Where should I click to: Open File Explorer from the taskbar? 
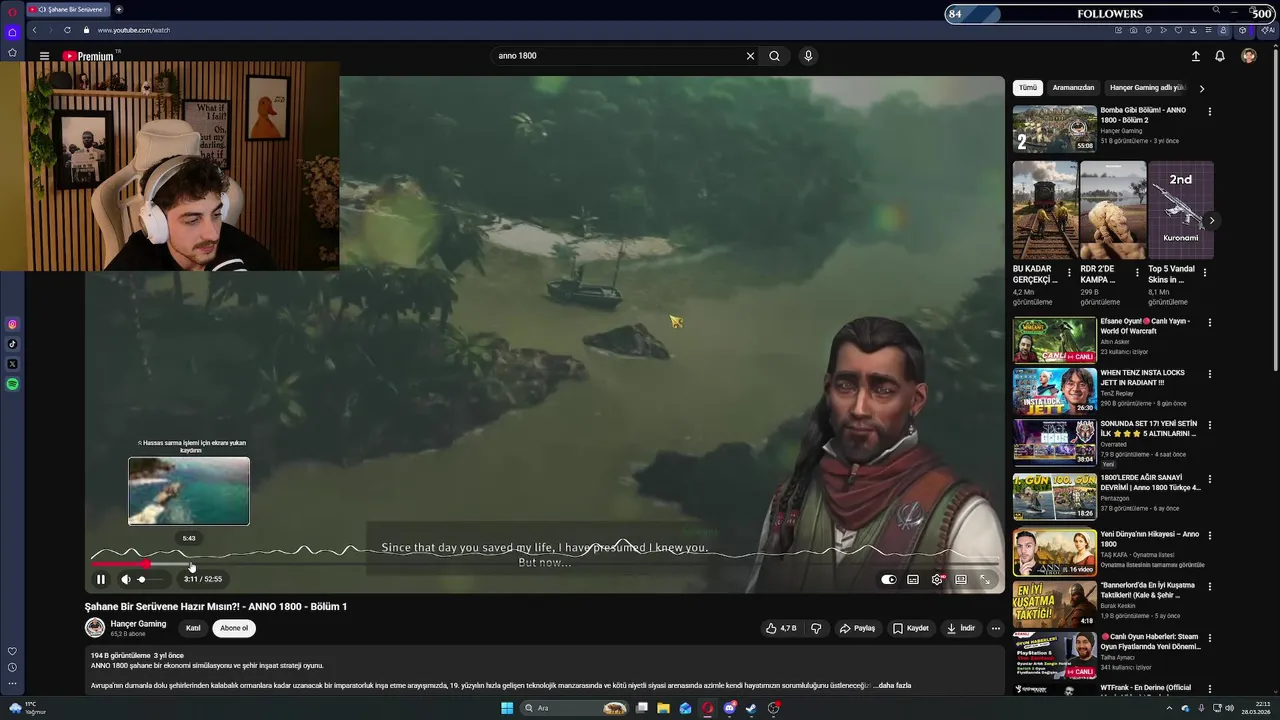[x=663, y=708]
